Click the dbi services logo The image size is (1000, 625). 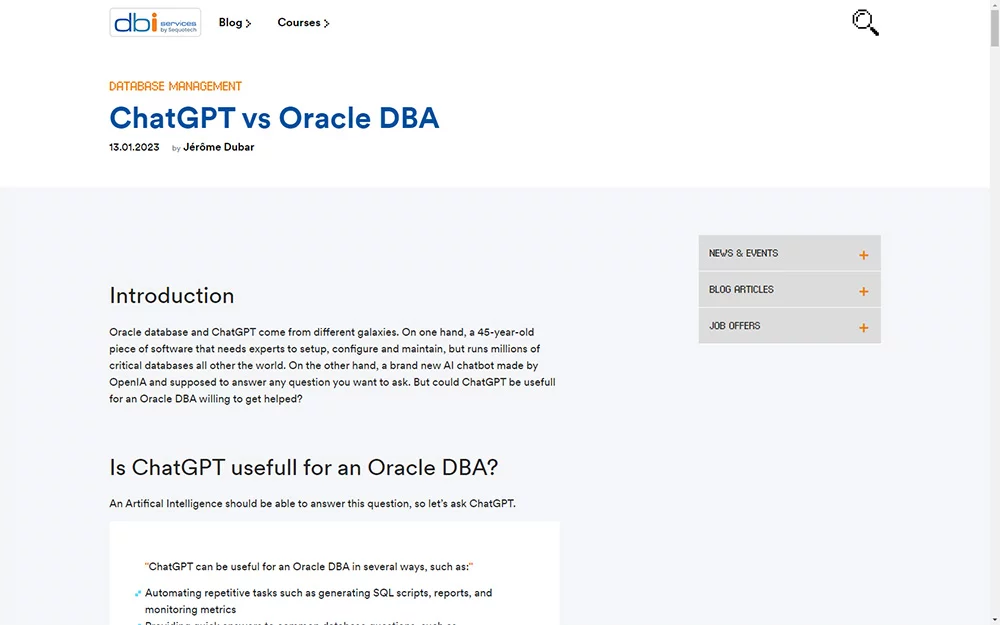(155, 22)
